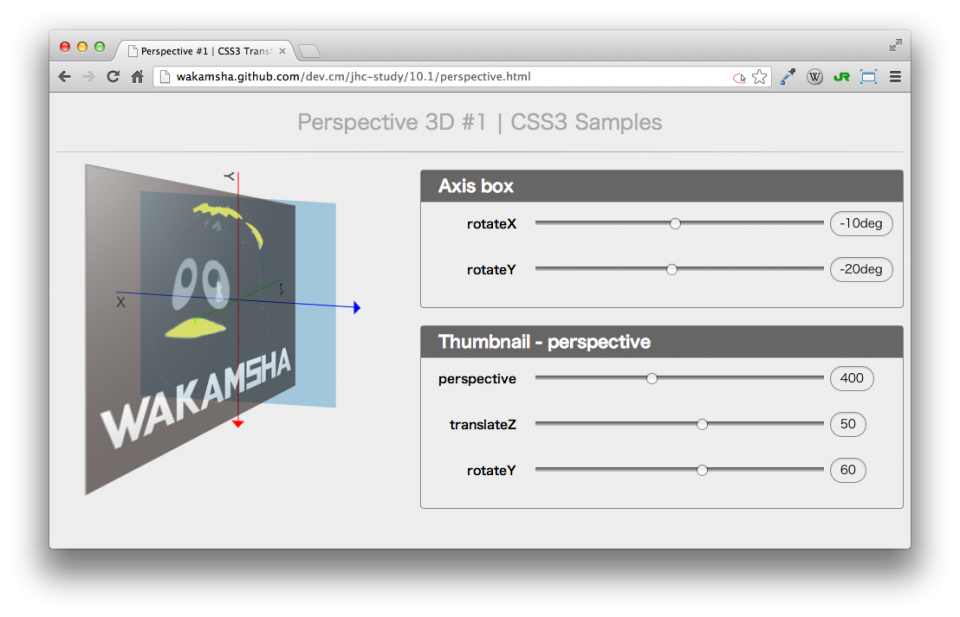Bookmark this page with the star icon

[x=760, y=76]
